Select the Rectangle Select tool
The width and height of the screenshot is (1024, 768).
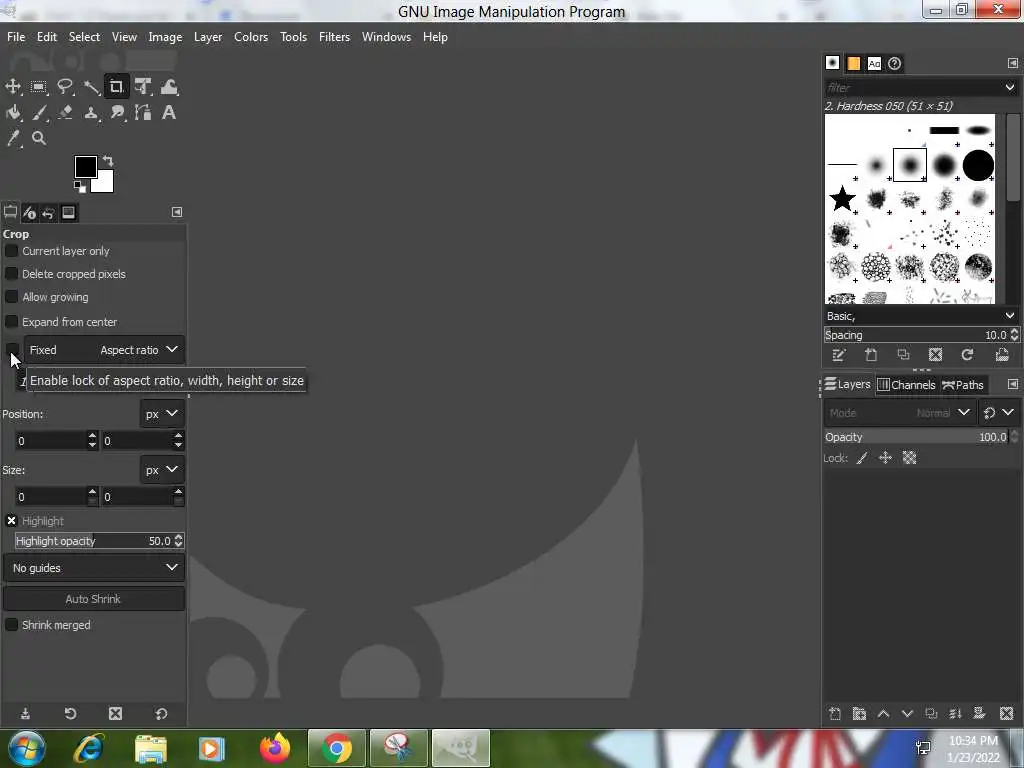click(x=39, y=87)
